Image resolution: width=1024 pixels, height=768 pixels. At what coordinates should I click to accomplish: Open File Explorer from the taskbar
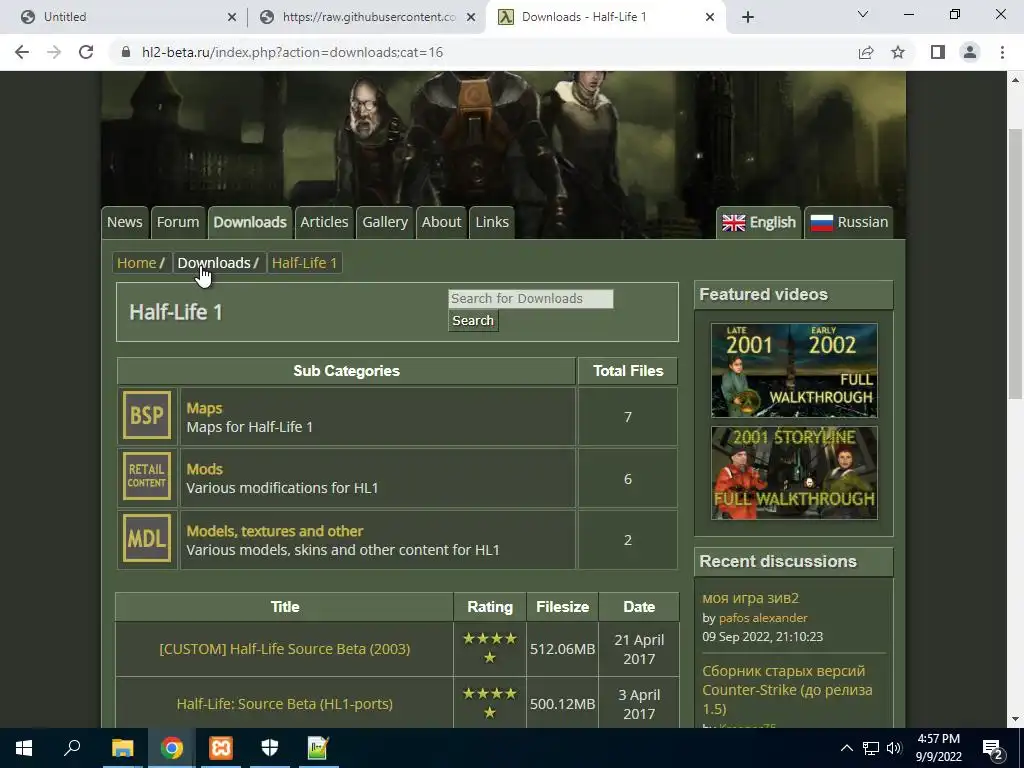point(122,748)
